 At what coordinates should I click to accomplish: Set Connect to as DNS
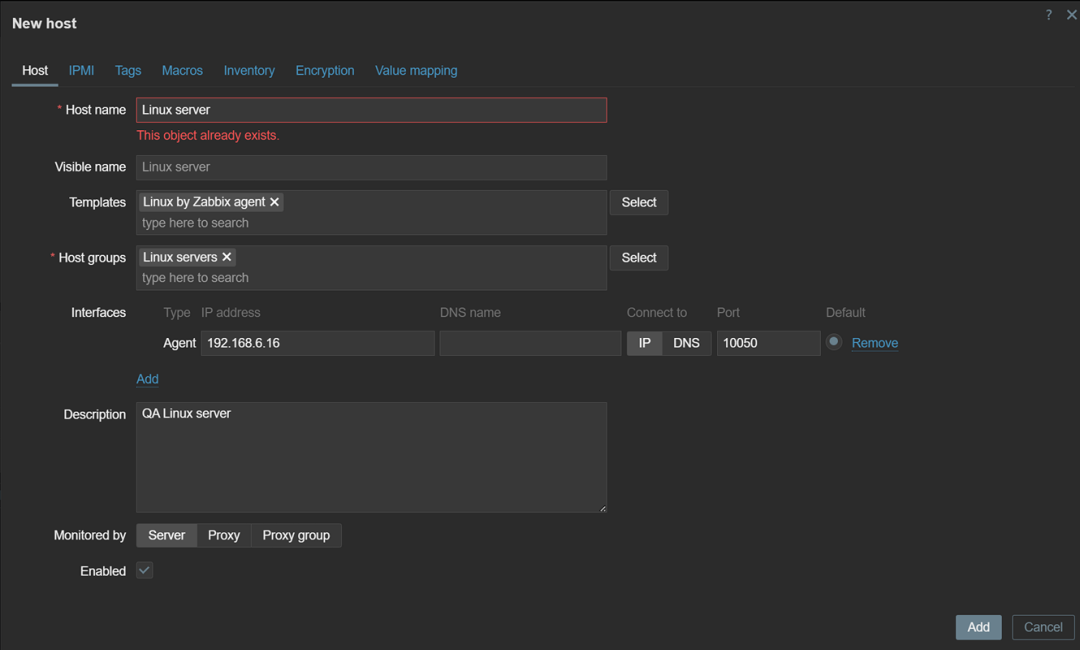pos(686,343)
